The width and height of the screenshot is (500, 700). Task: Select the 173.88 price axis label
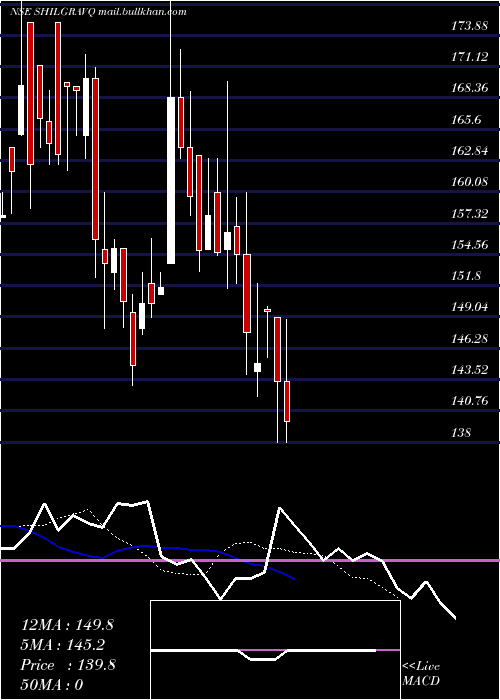tap(469, 26)
